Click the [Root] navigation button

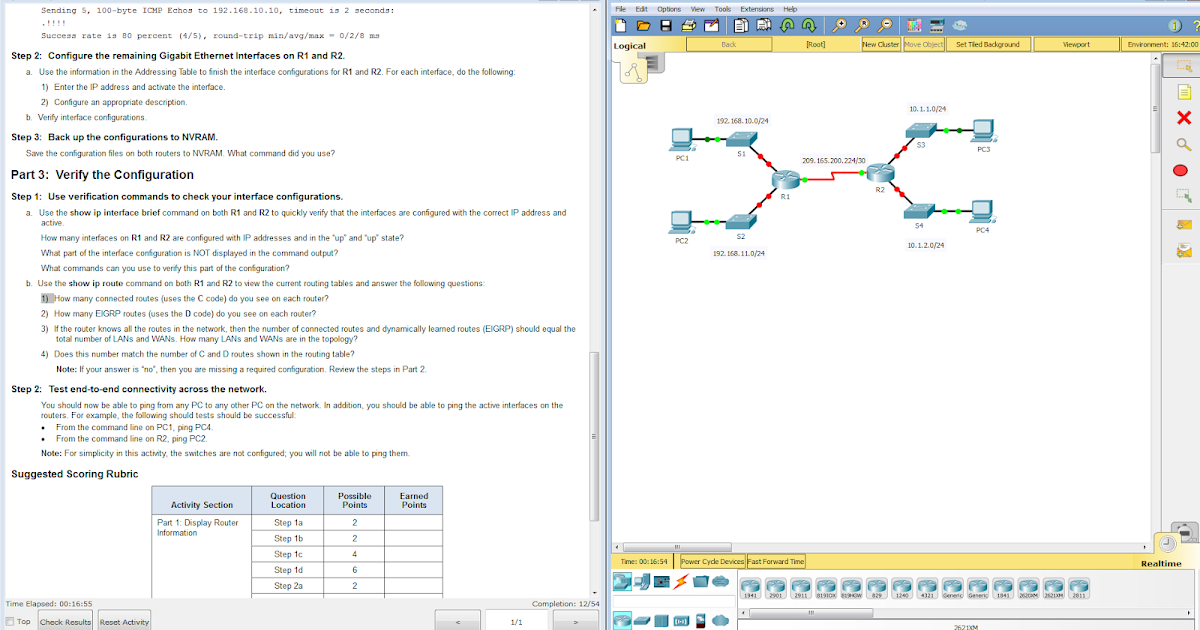click(816, 44)
